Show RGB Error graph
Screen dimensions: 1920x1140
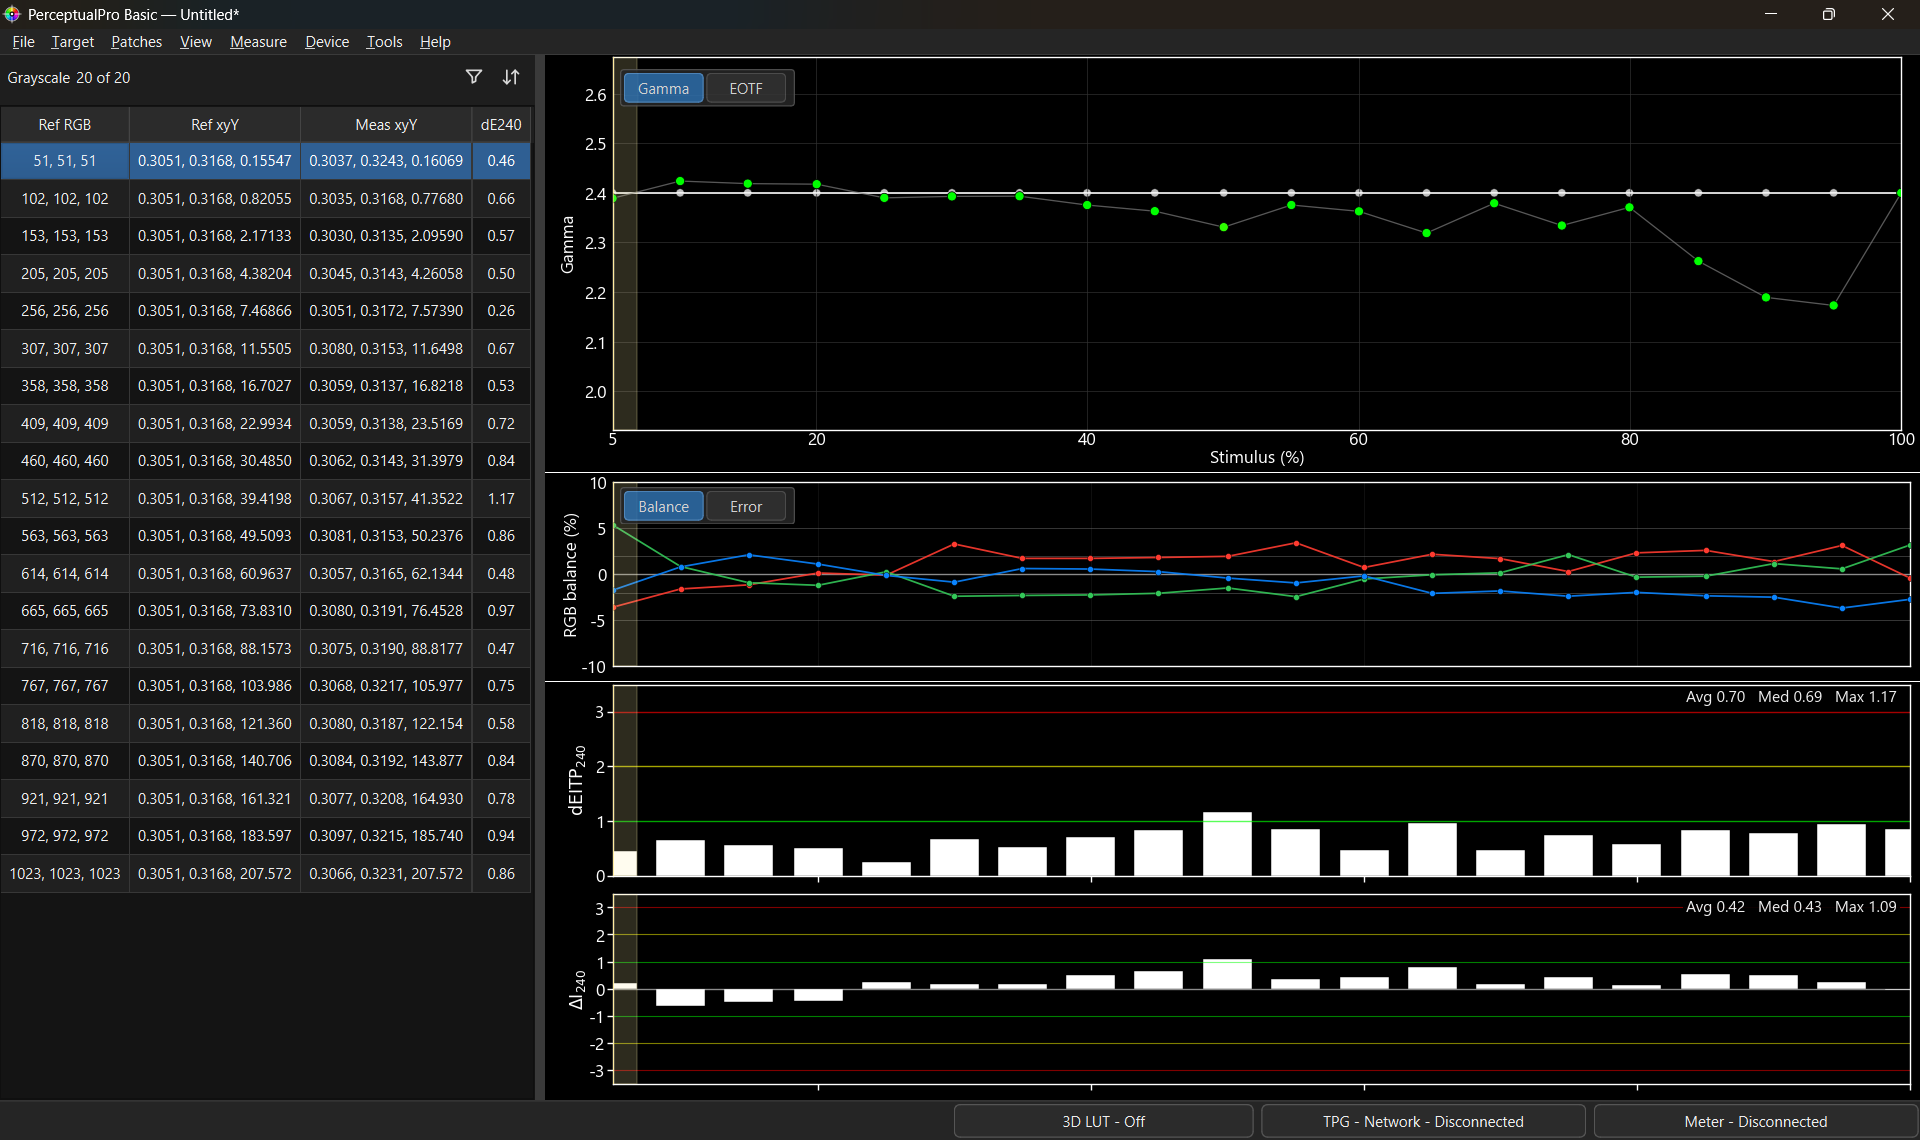[746, 507]
